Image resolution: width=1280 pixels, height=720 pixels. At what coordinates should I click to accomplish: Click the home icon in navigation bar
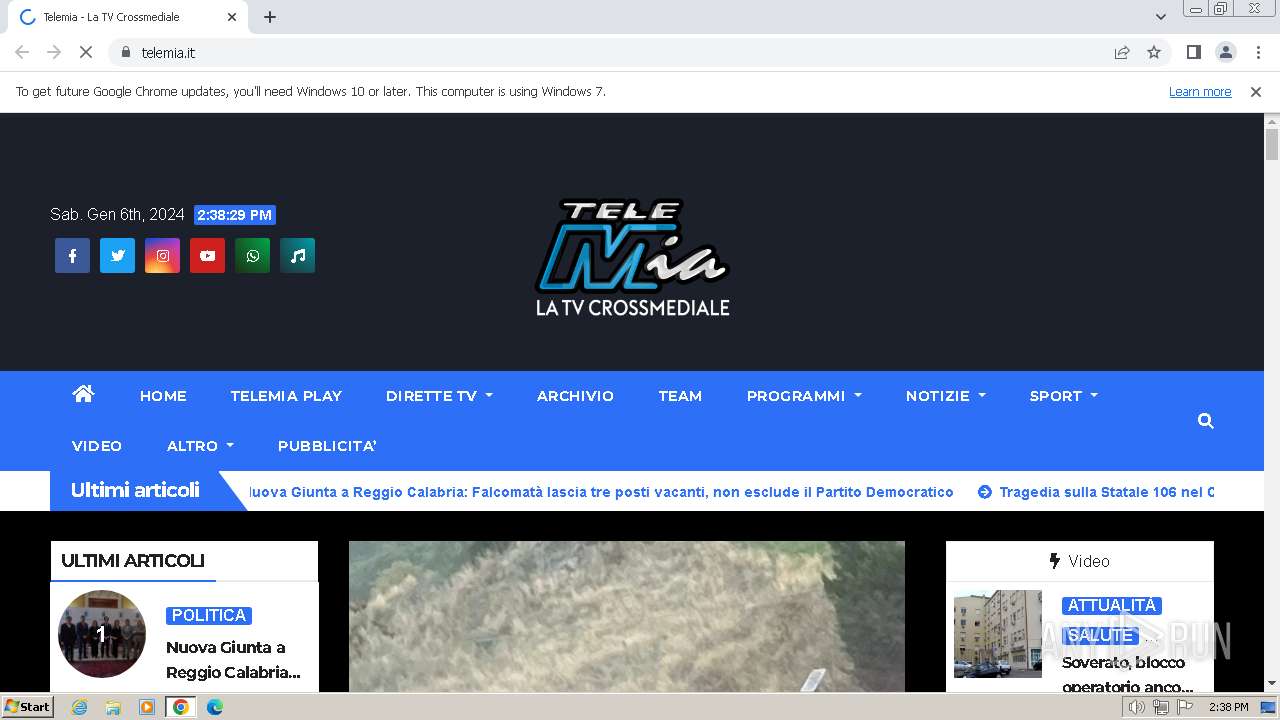(x=83, y=394)
